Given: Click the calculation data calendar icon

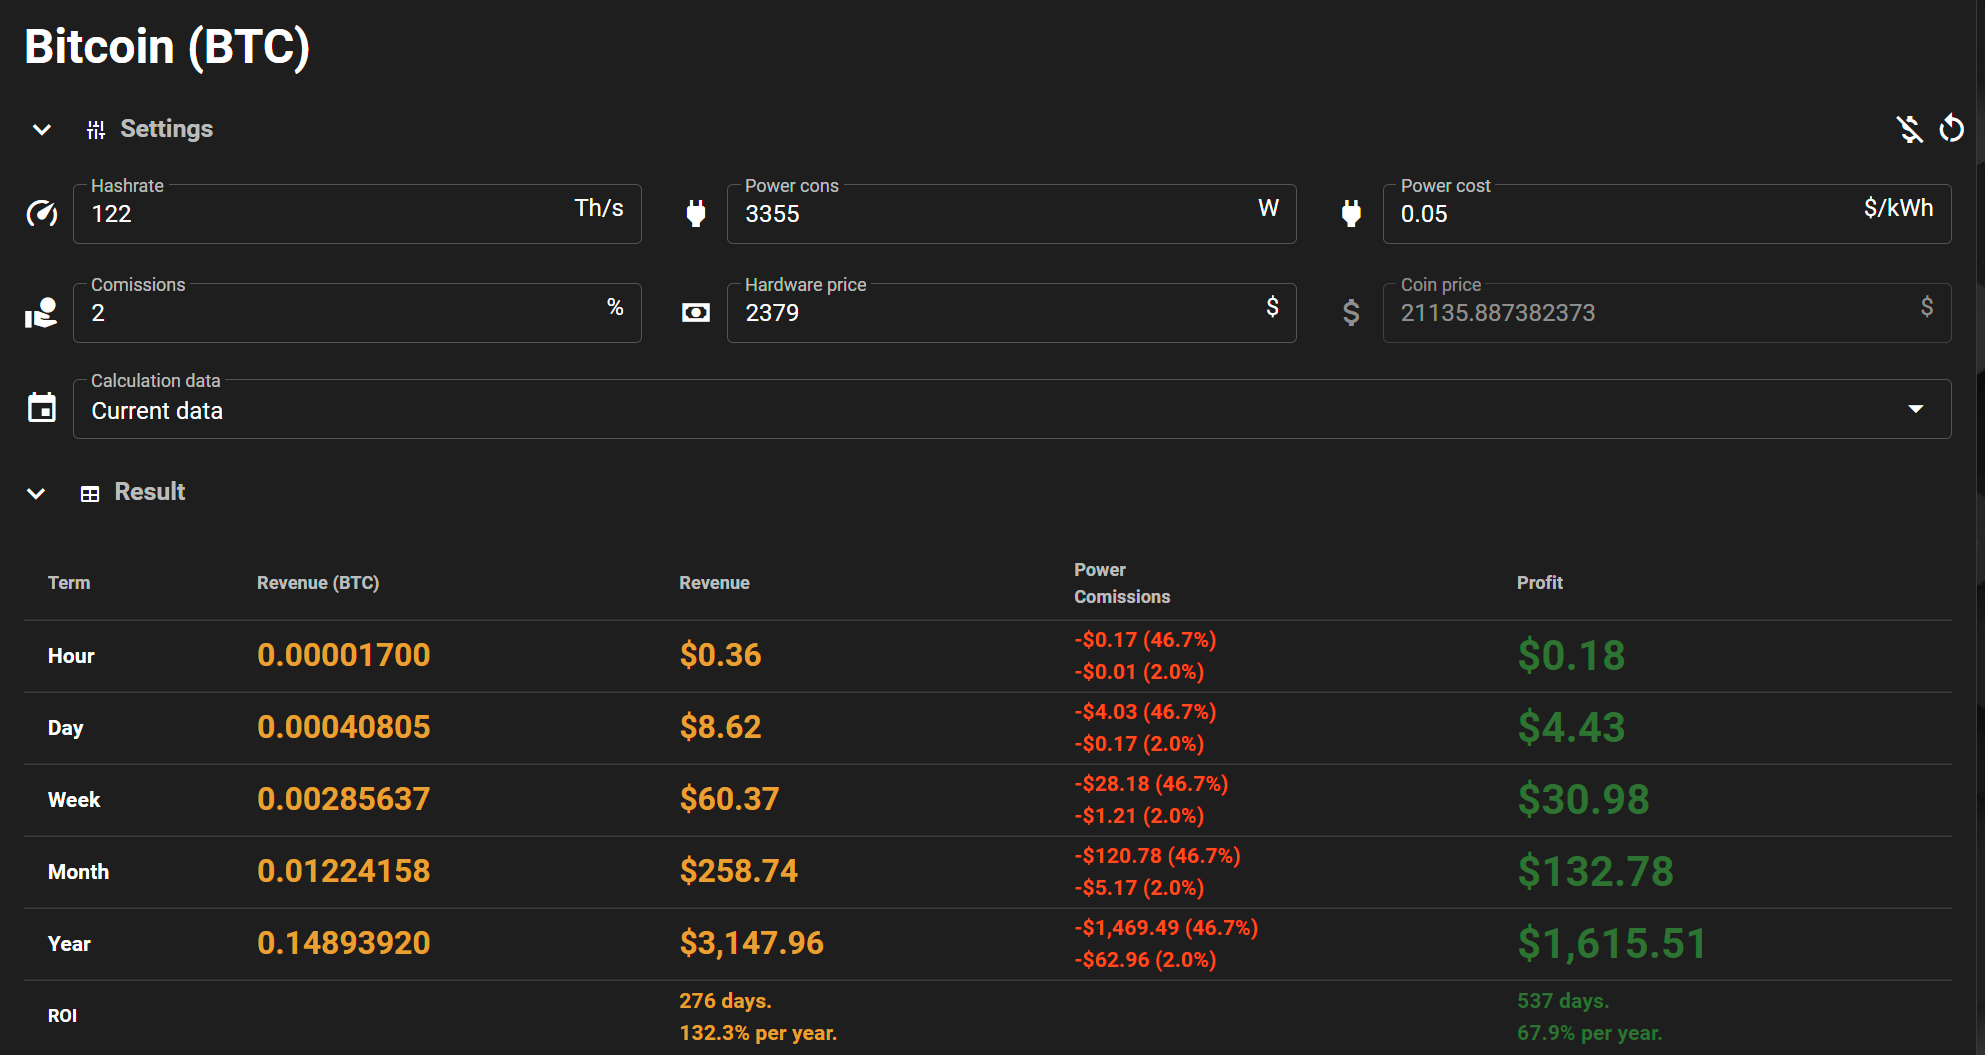Looking at the screenshot, I should [42, 408].
